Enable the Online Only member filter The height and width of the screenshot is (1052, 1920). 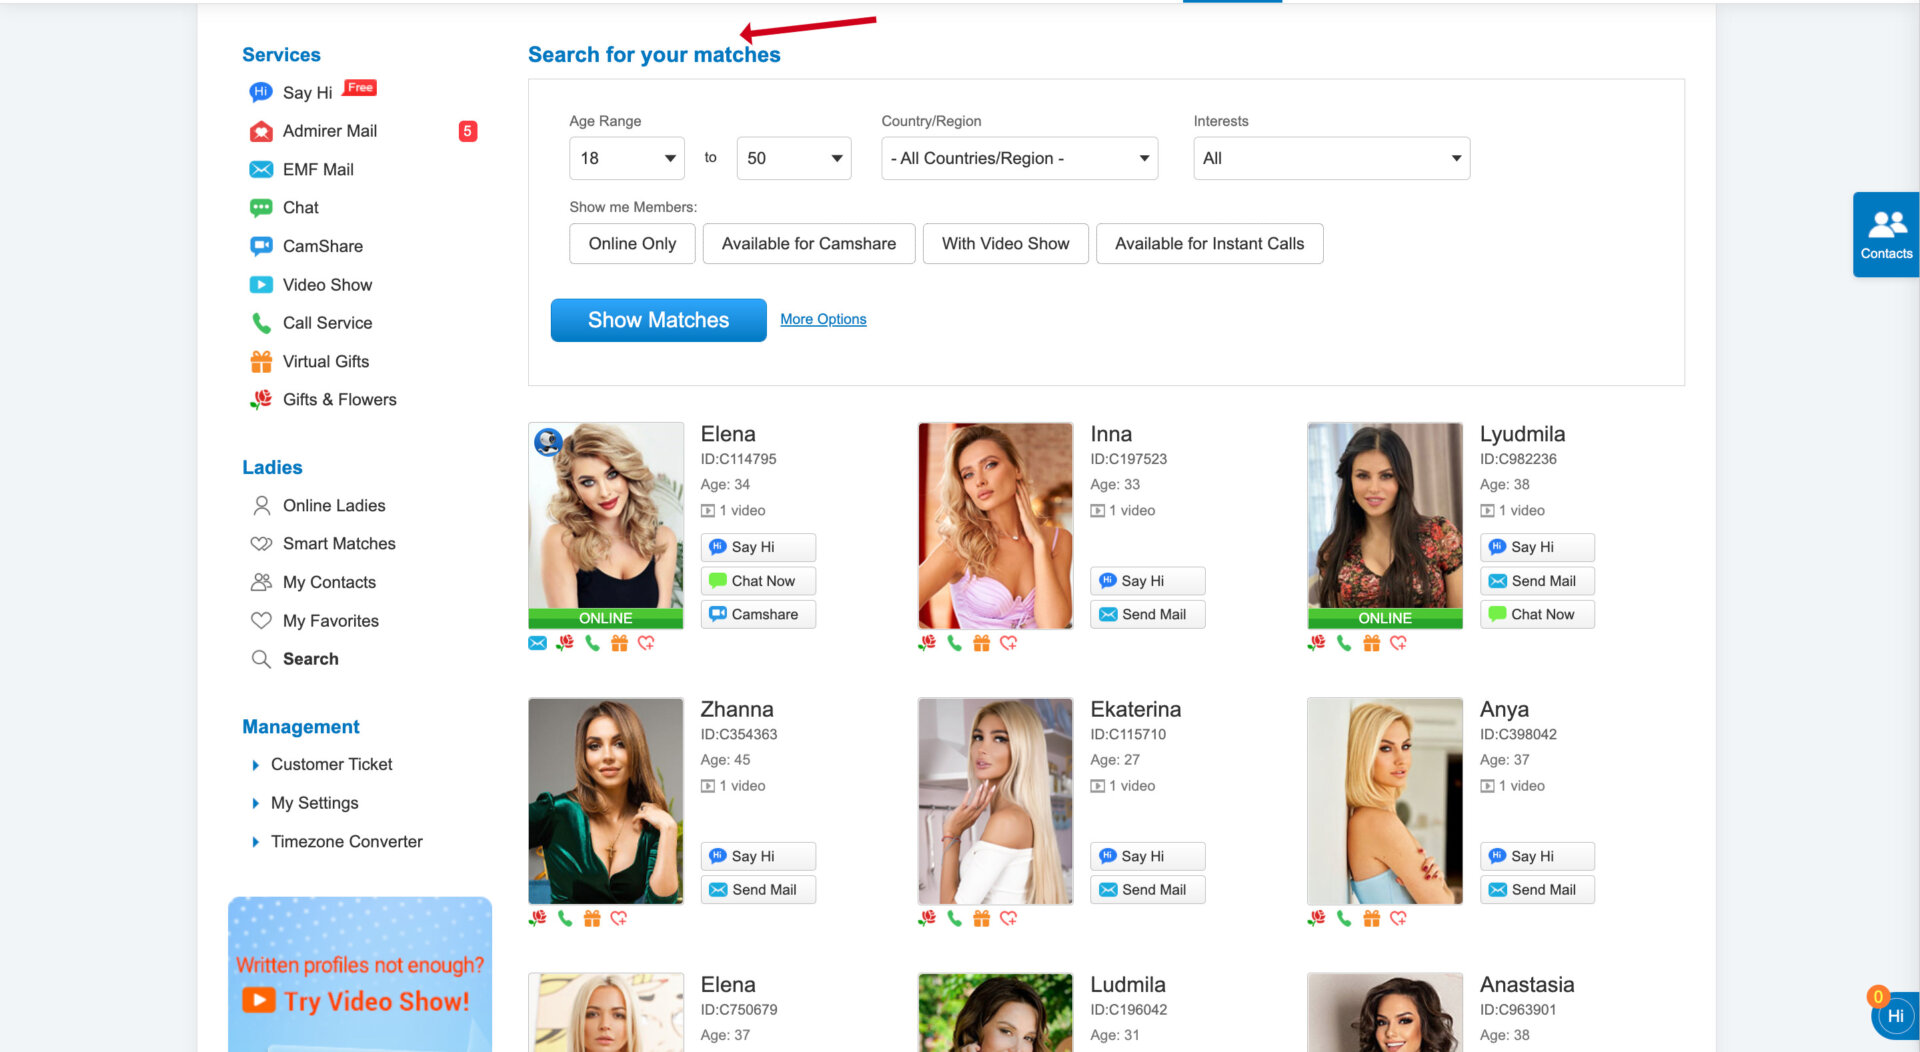pyautogui.click(x=632, y=243)
